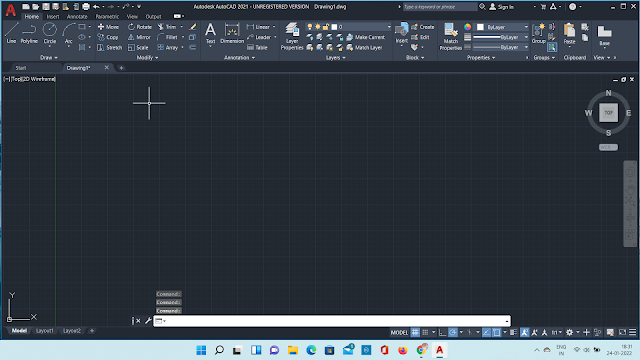Viewport: 640px width, 360px height.
Task: Open Layer Properties manager
Action: pyautogui.click(x=292, y=36)
